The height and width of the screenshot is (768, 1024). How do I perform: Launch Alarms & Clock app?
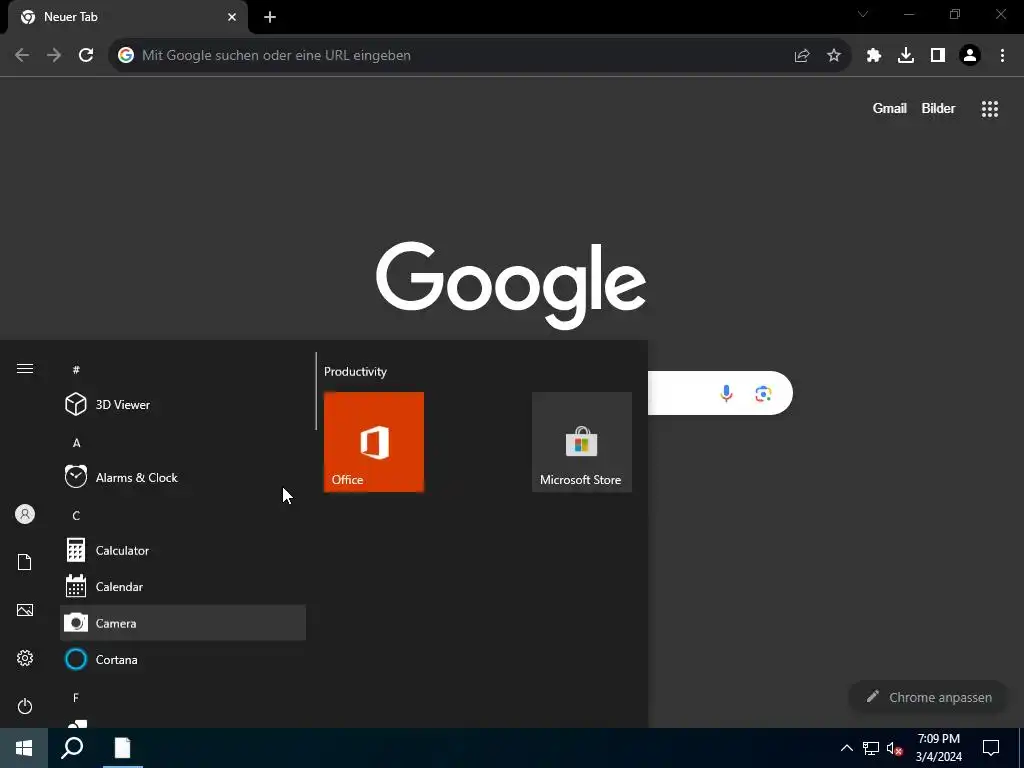183,477
